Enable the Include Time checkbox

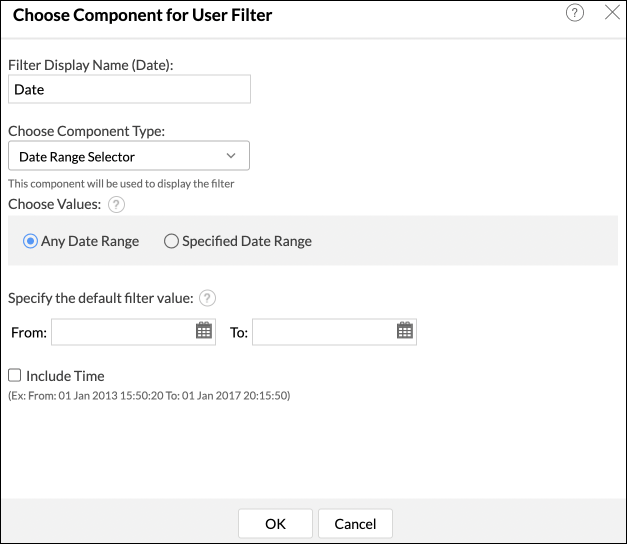[x=15, y=376]
